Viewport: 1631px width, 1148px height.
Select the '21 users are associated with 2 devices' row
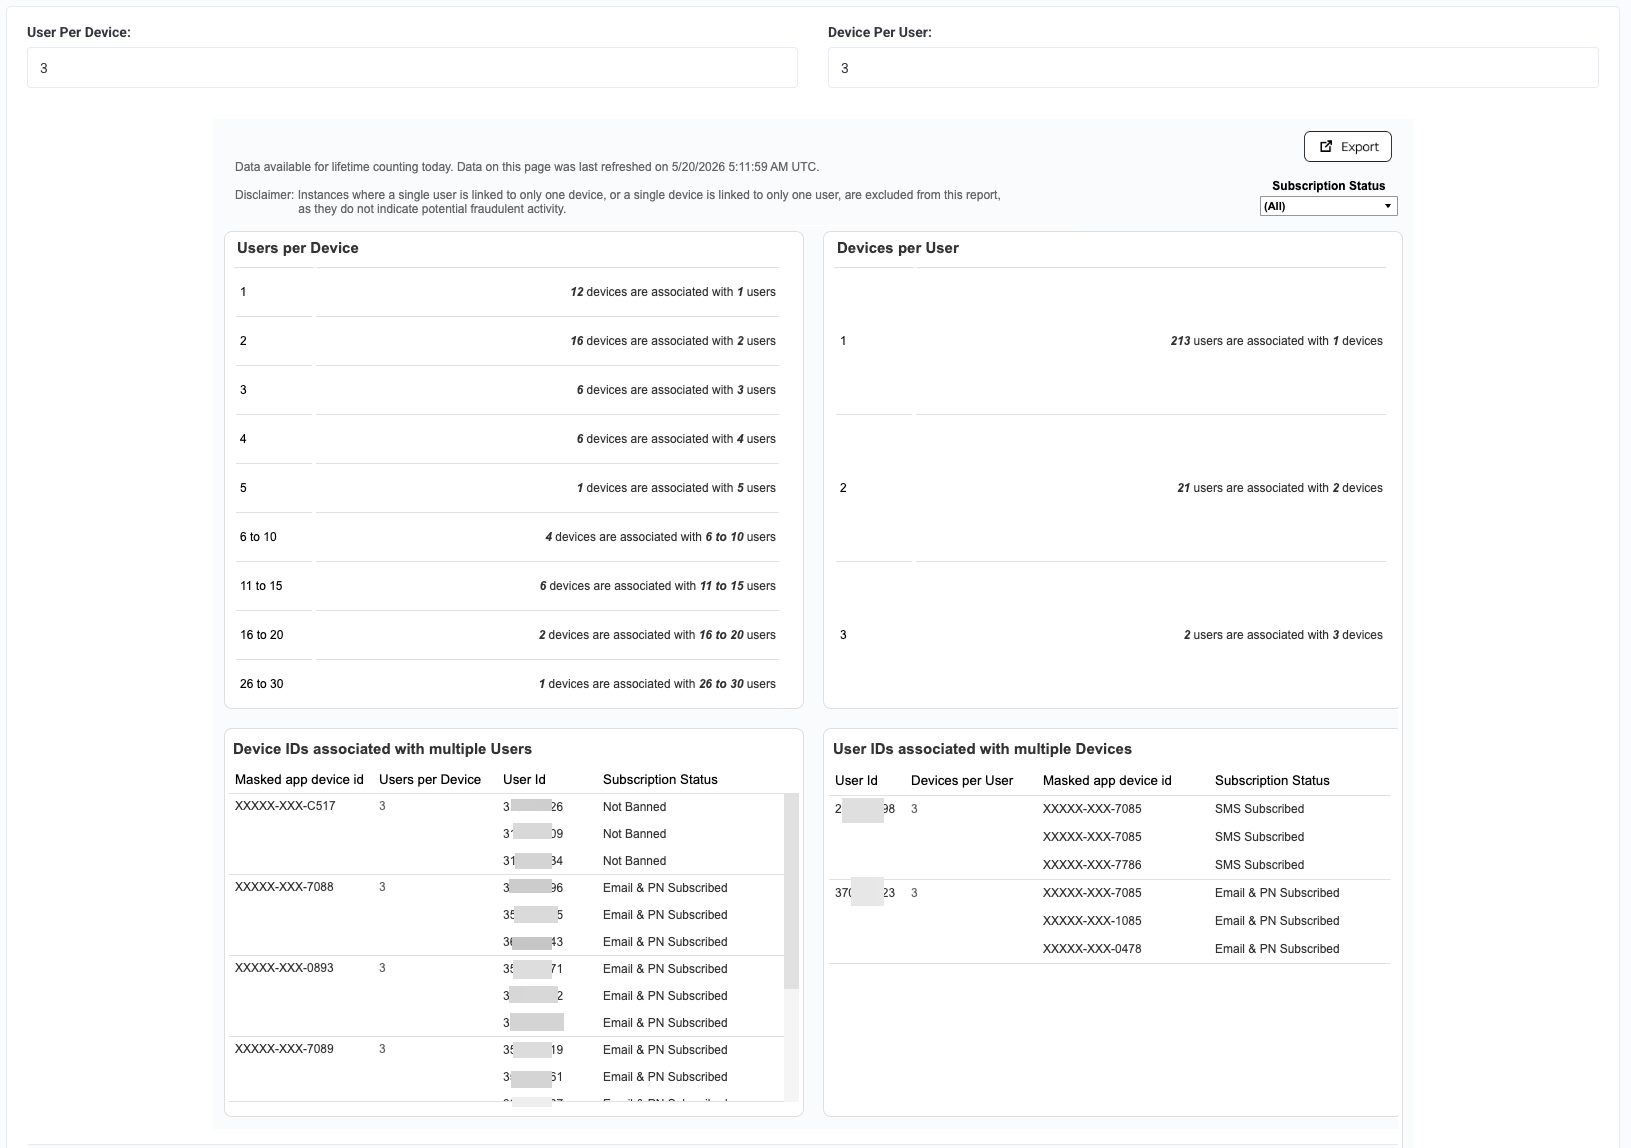click(1111, 488)
